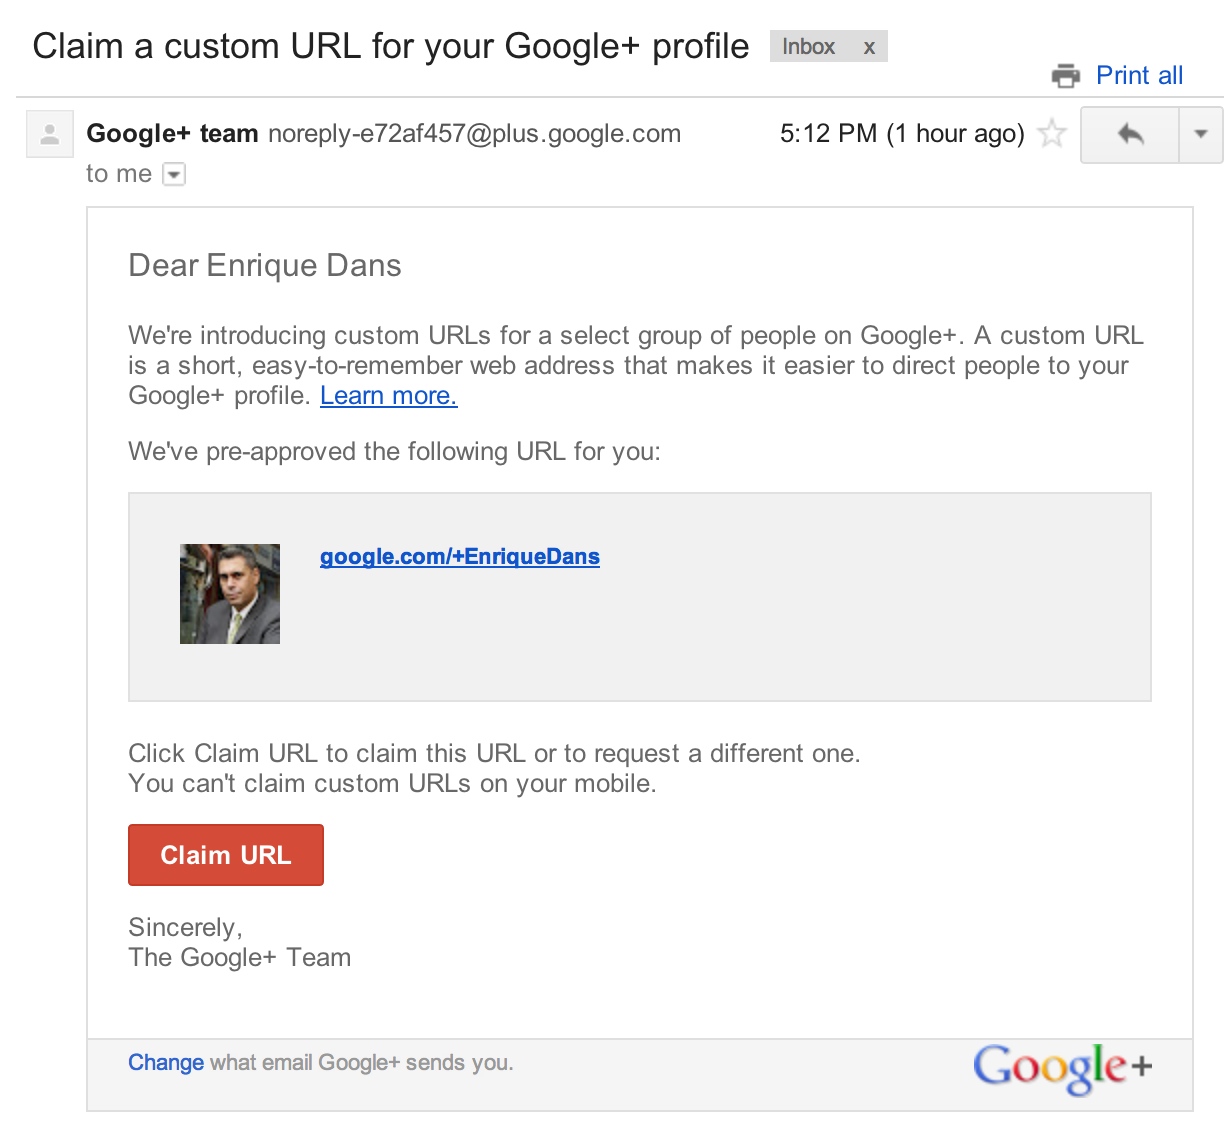
Task: Reply using the arrow button
Action: (1130, 134)
